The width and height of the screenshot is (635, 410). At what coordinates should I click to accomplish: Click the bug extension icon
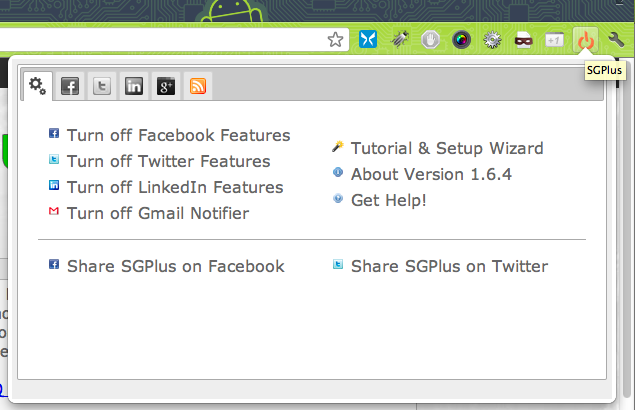[399, 40]
